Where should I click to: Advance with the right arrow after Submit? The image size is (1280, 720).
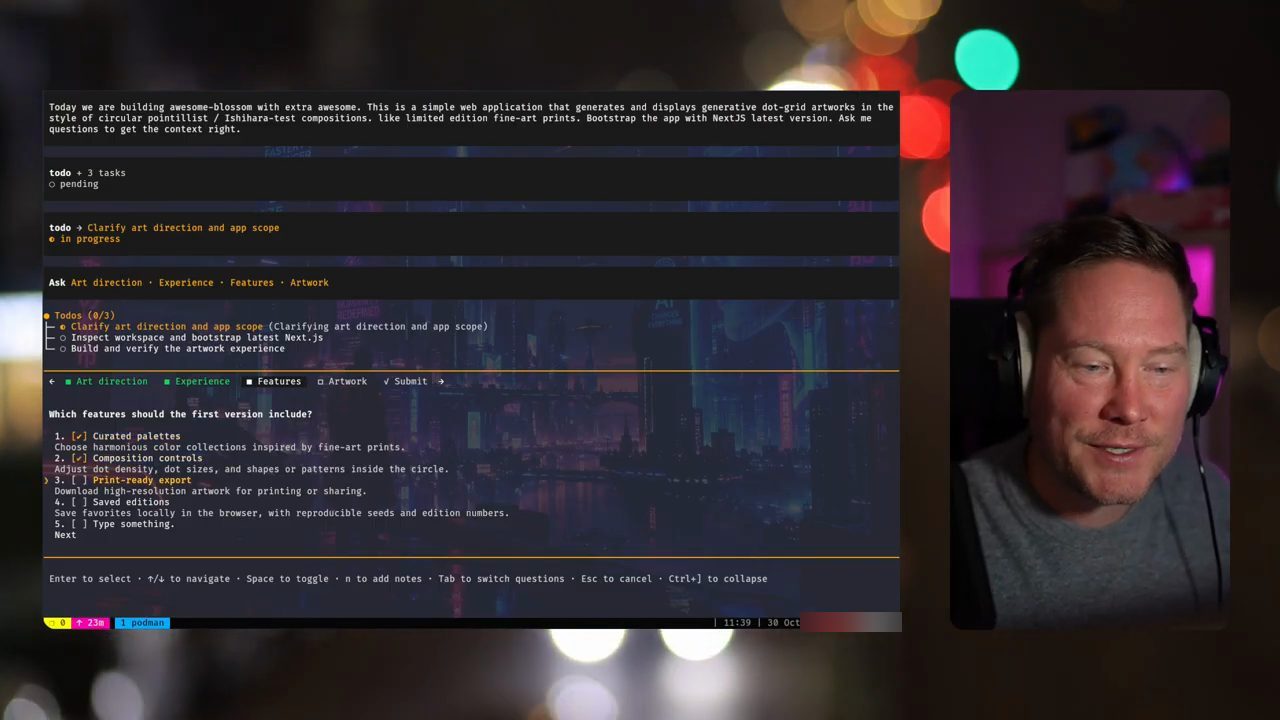[440, 381]
